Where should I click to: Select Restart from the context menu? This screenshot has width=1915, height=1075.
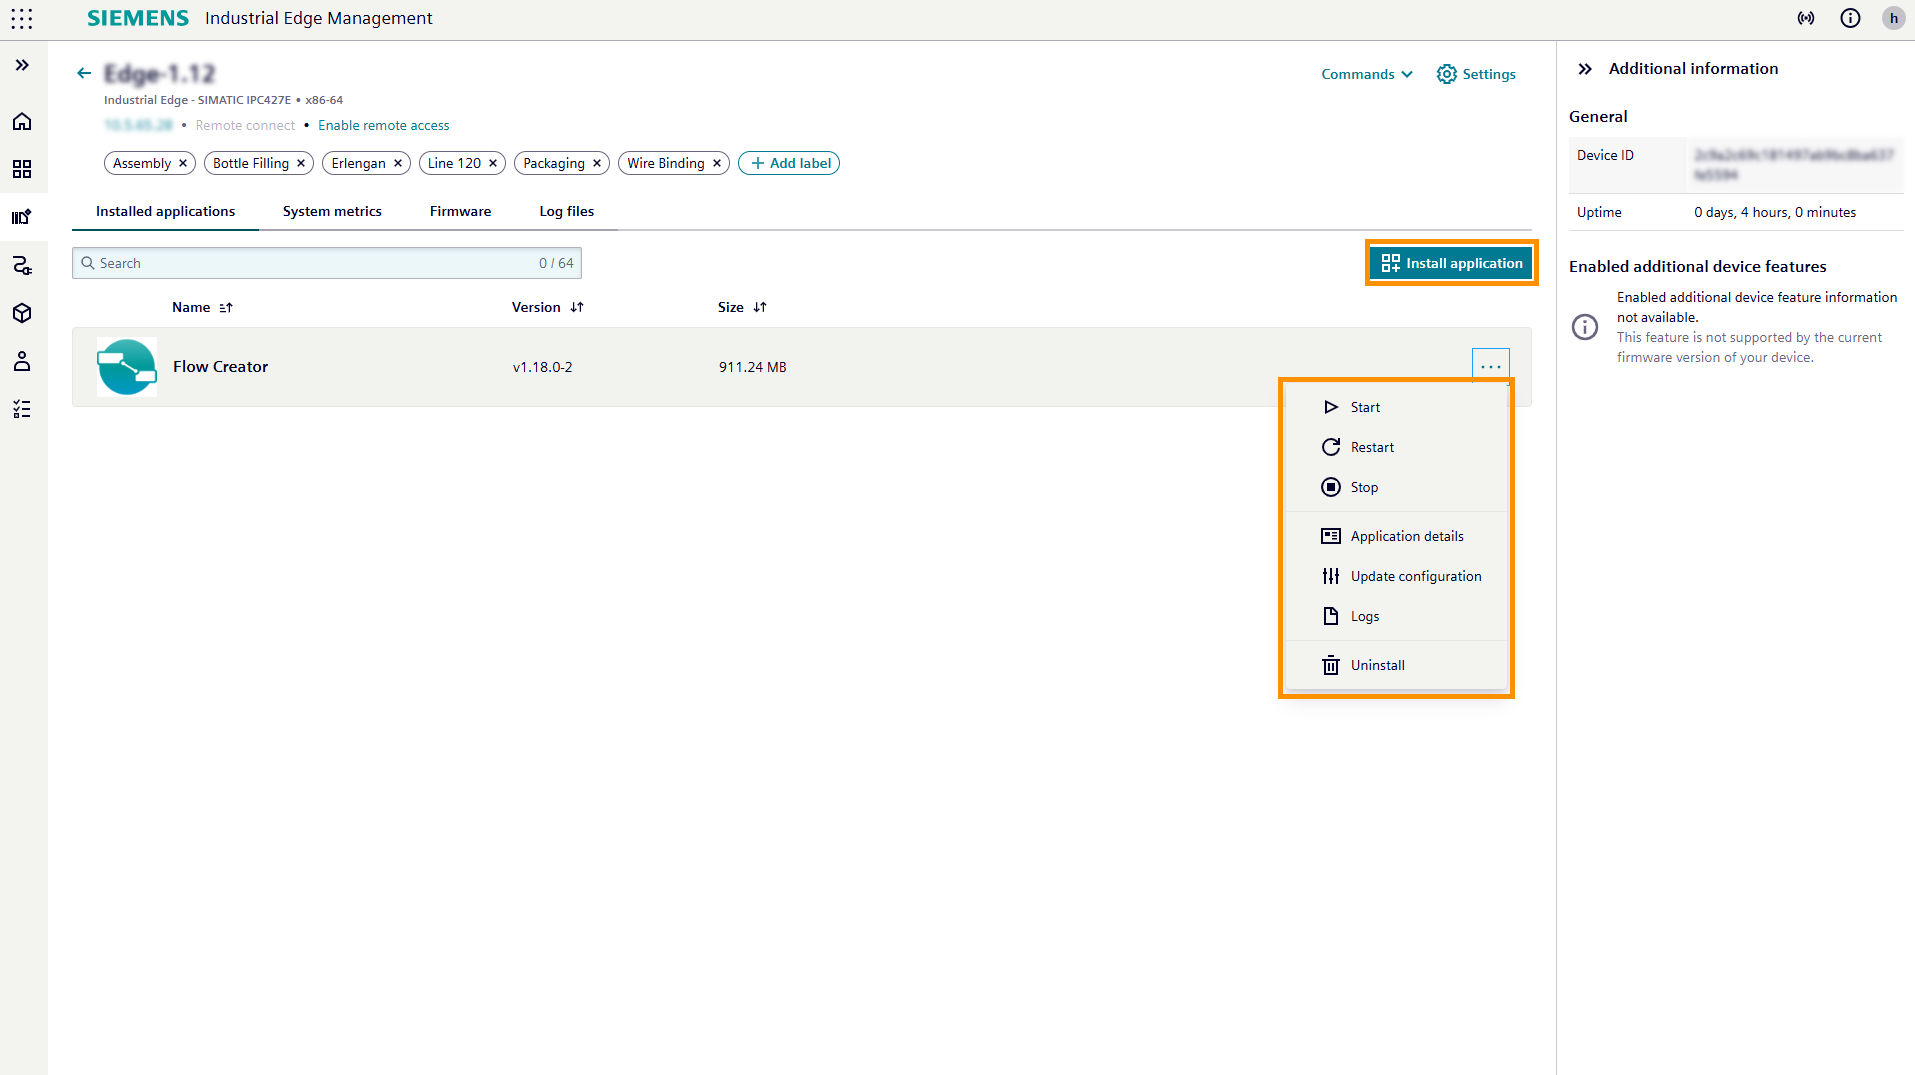point(1396,447)
